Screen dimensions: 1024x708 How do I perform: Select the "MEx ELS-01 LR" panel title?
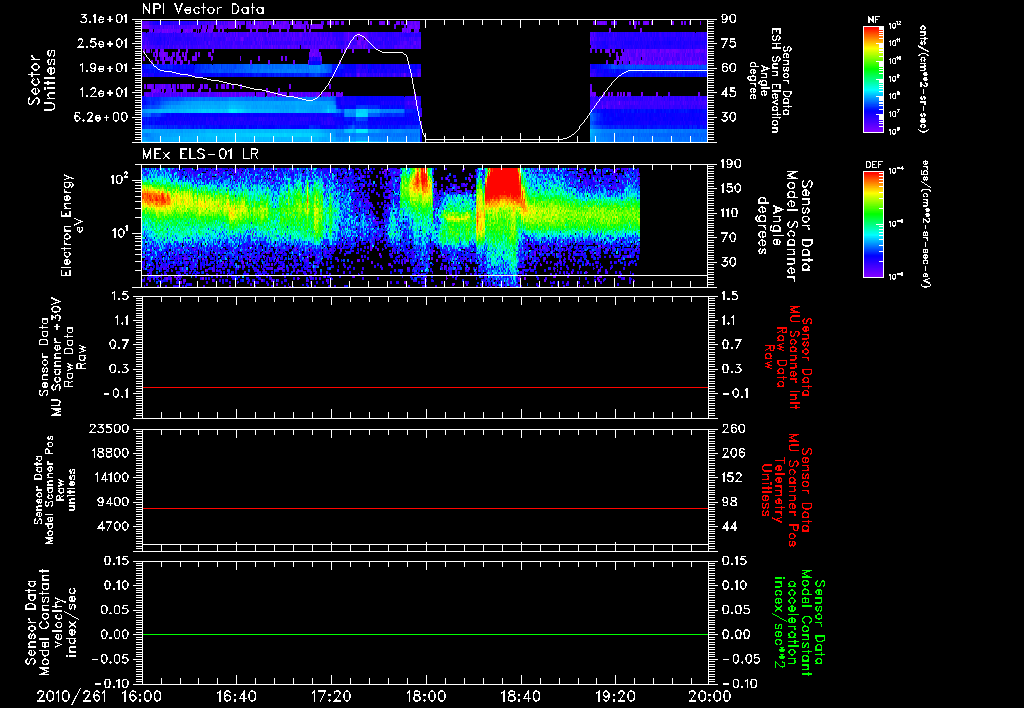coord(199,154)
